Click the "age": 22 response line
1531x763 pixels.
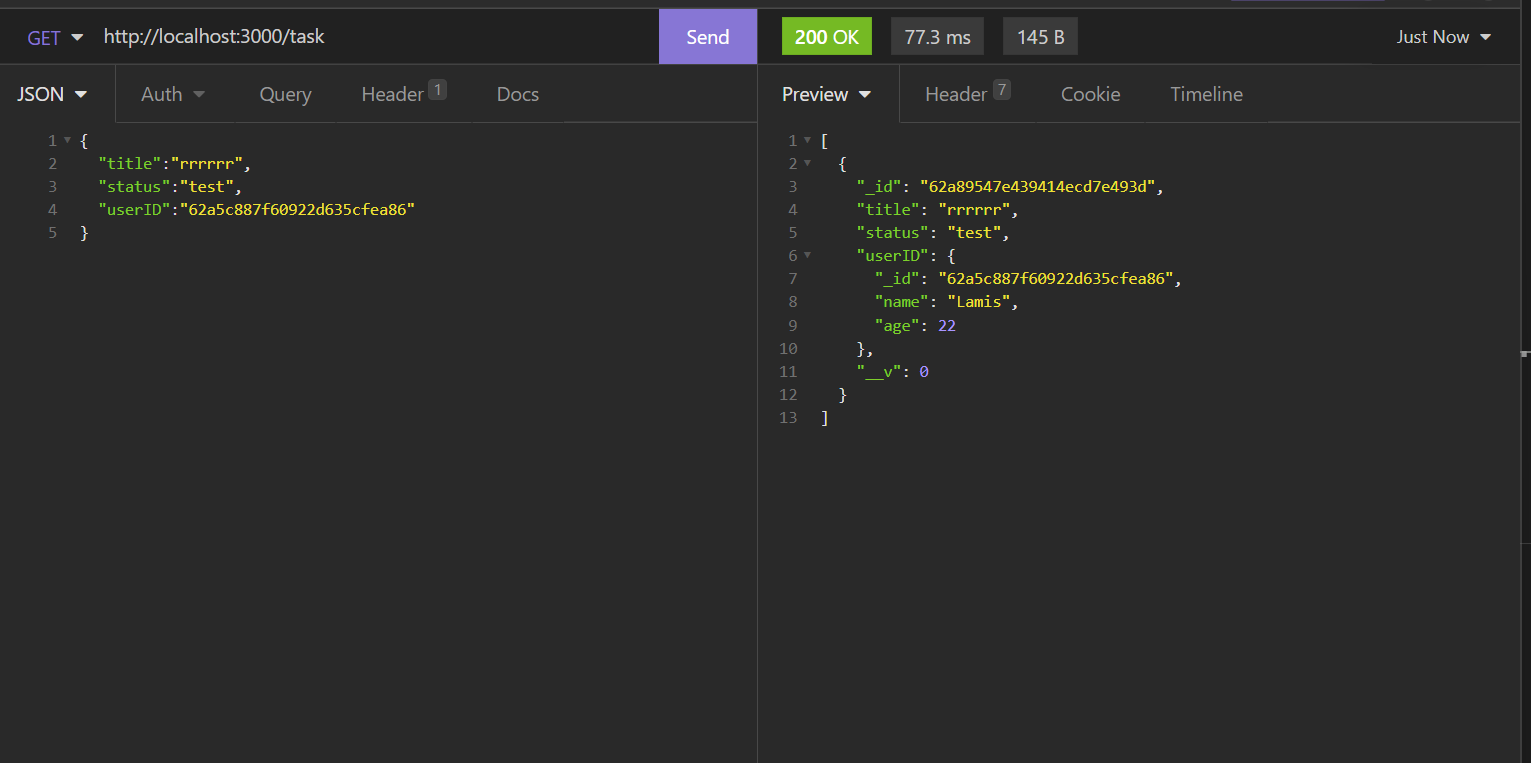click(x=915, y=325)
